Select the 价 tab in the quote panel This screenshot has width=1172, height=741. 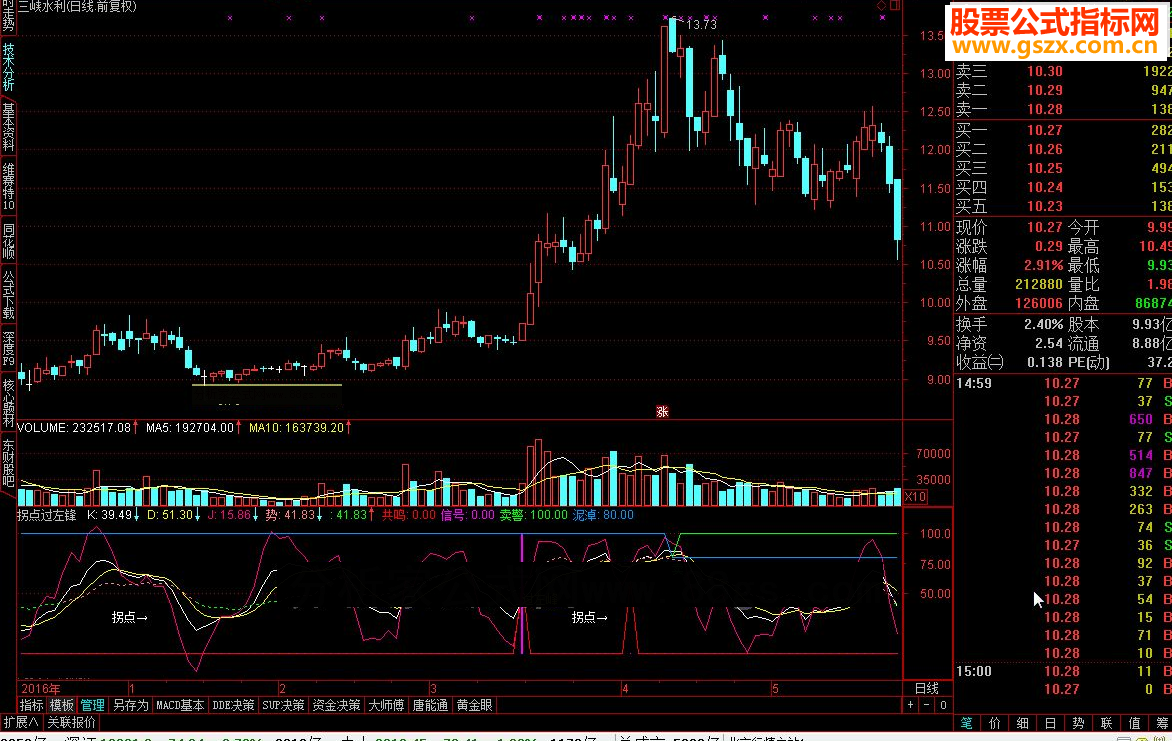(995, 723)
